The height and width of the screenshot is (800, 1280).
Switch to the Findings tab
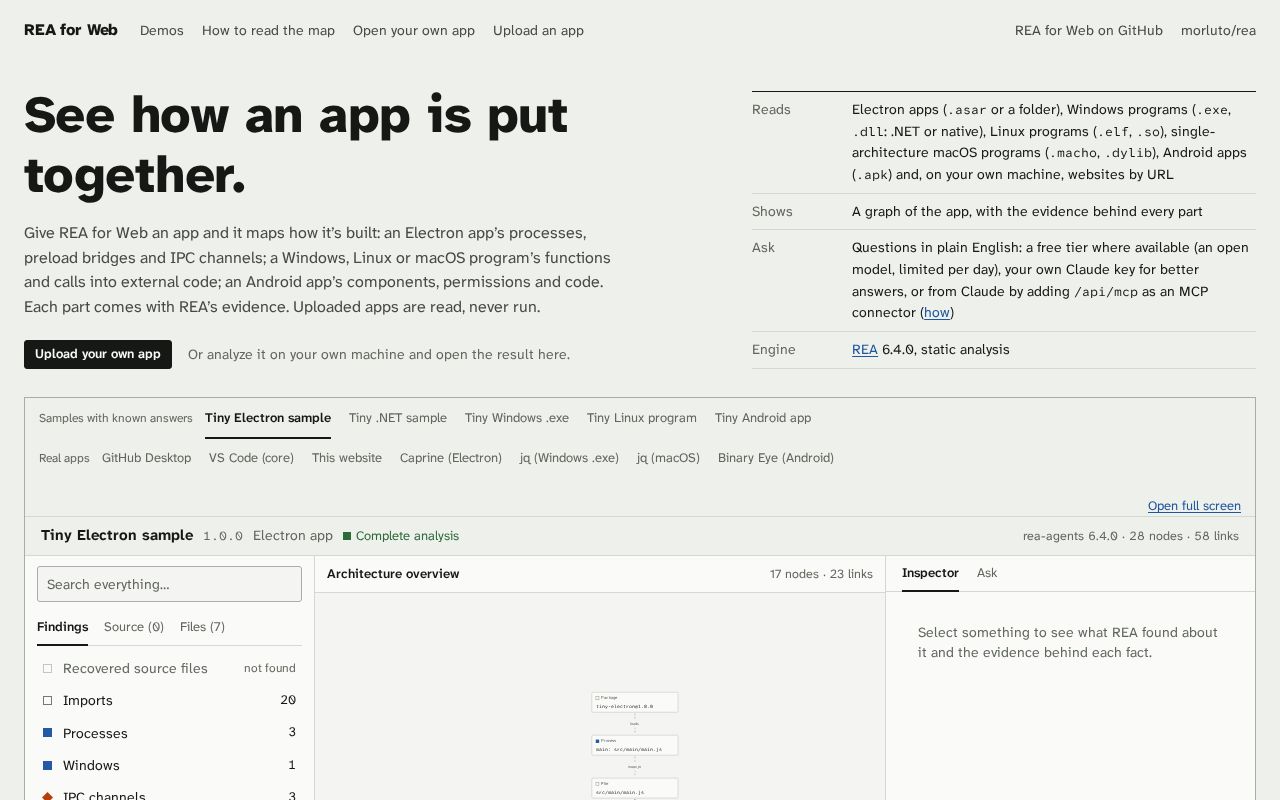click(62, 627)
